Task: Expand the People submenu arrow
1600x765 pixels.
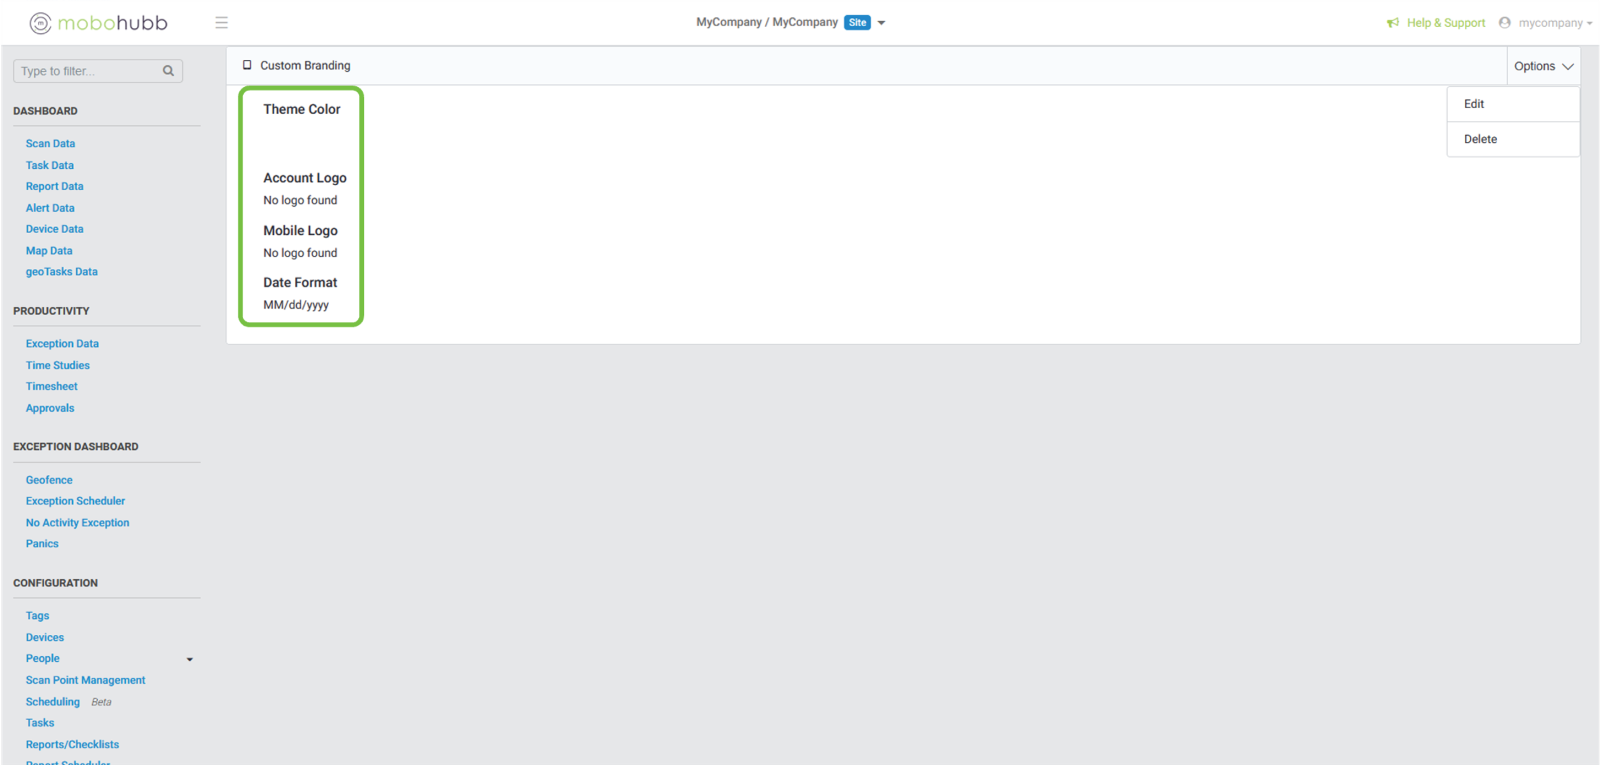Action: pos(190,659)
